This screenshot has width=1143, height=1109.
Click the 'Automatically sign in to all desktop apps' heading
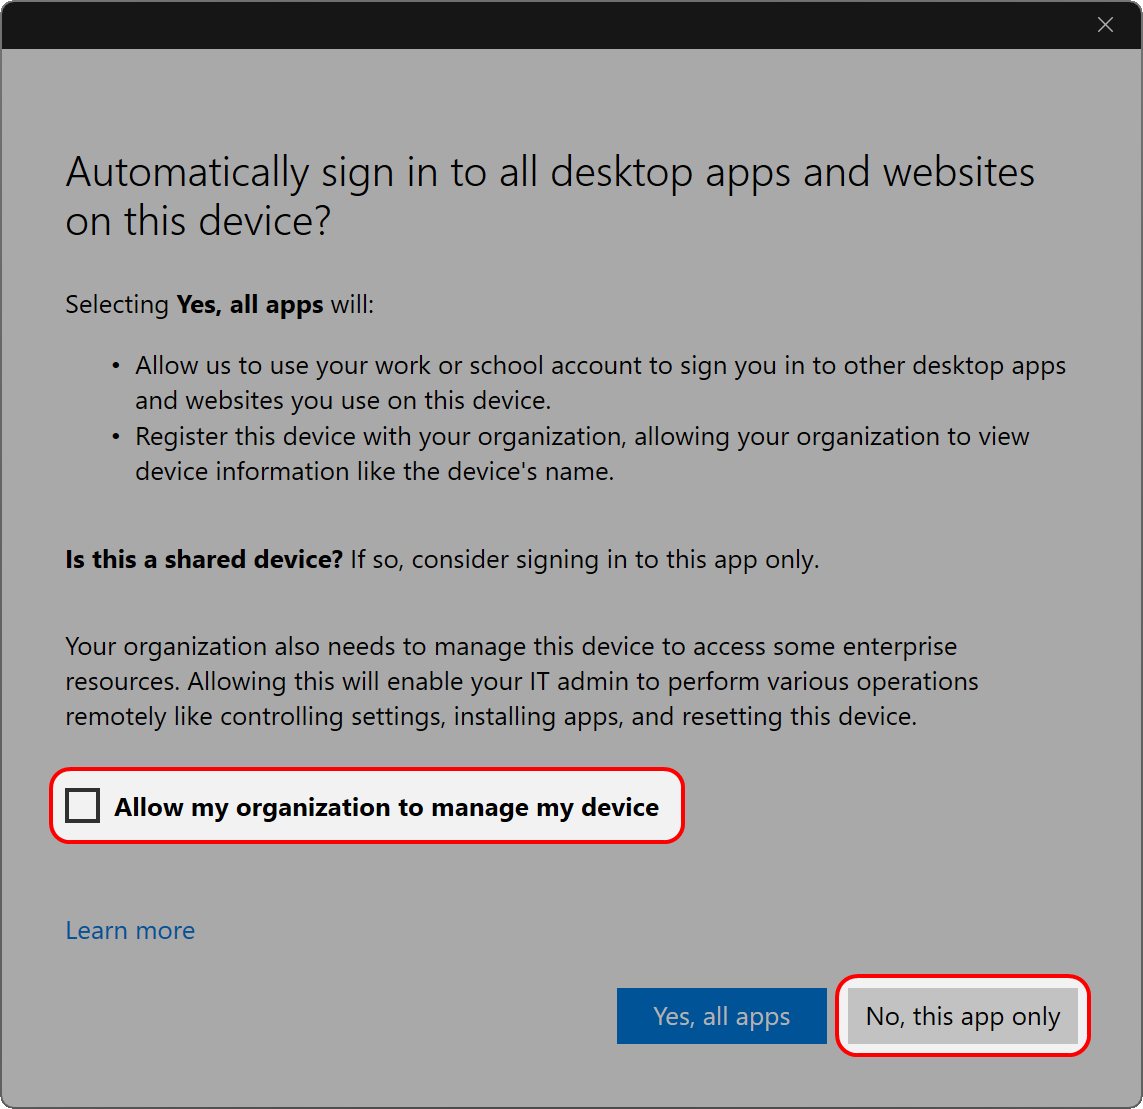tap(550, 173)
